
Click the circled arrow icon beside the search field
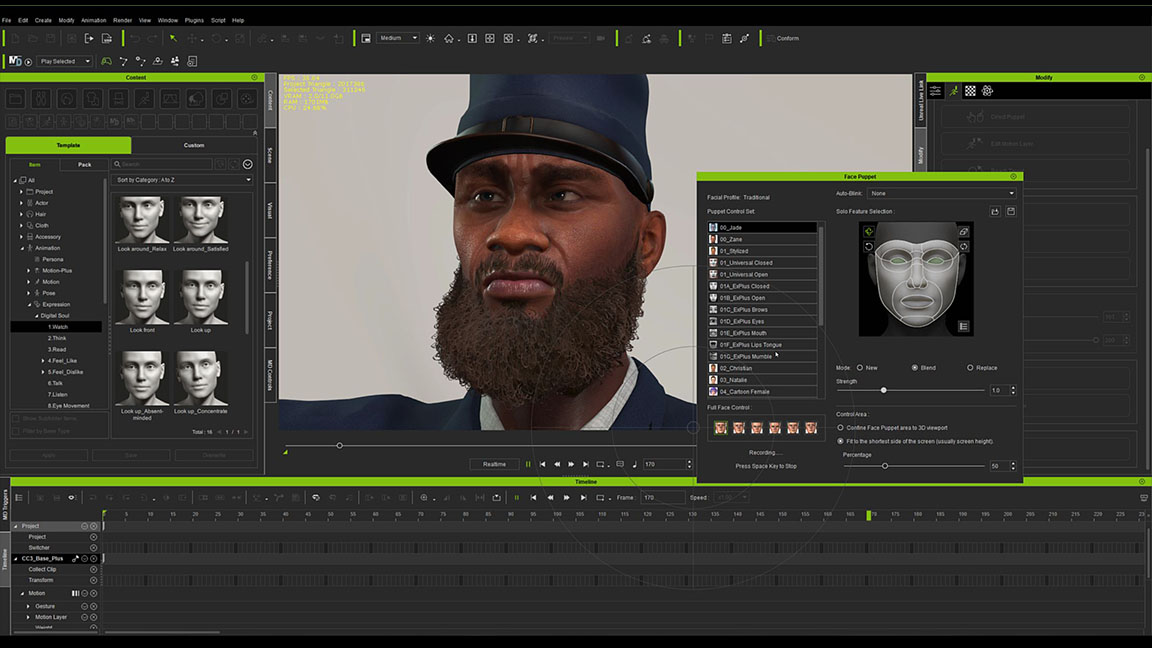point(248,164)
